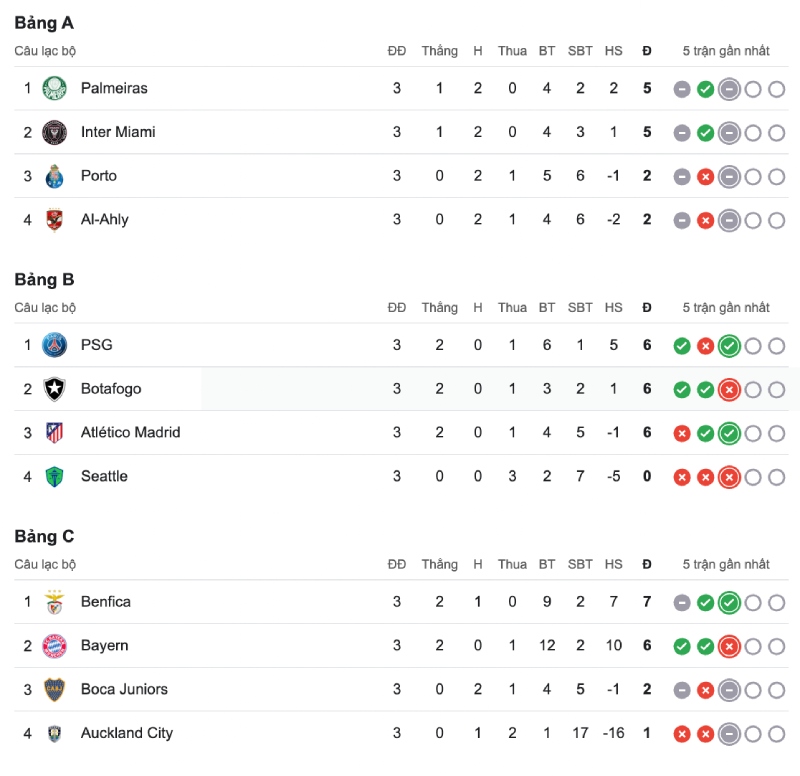Click the Atlético Madrid crest
Screen dimensions: 800x776
coord(54,433)
